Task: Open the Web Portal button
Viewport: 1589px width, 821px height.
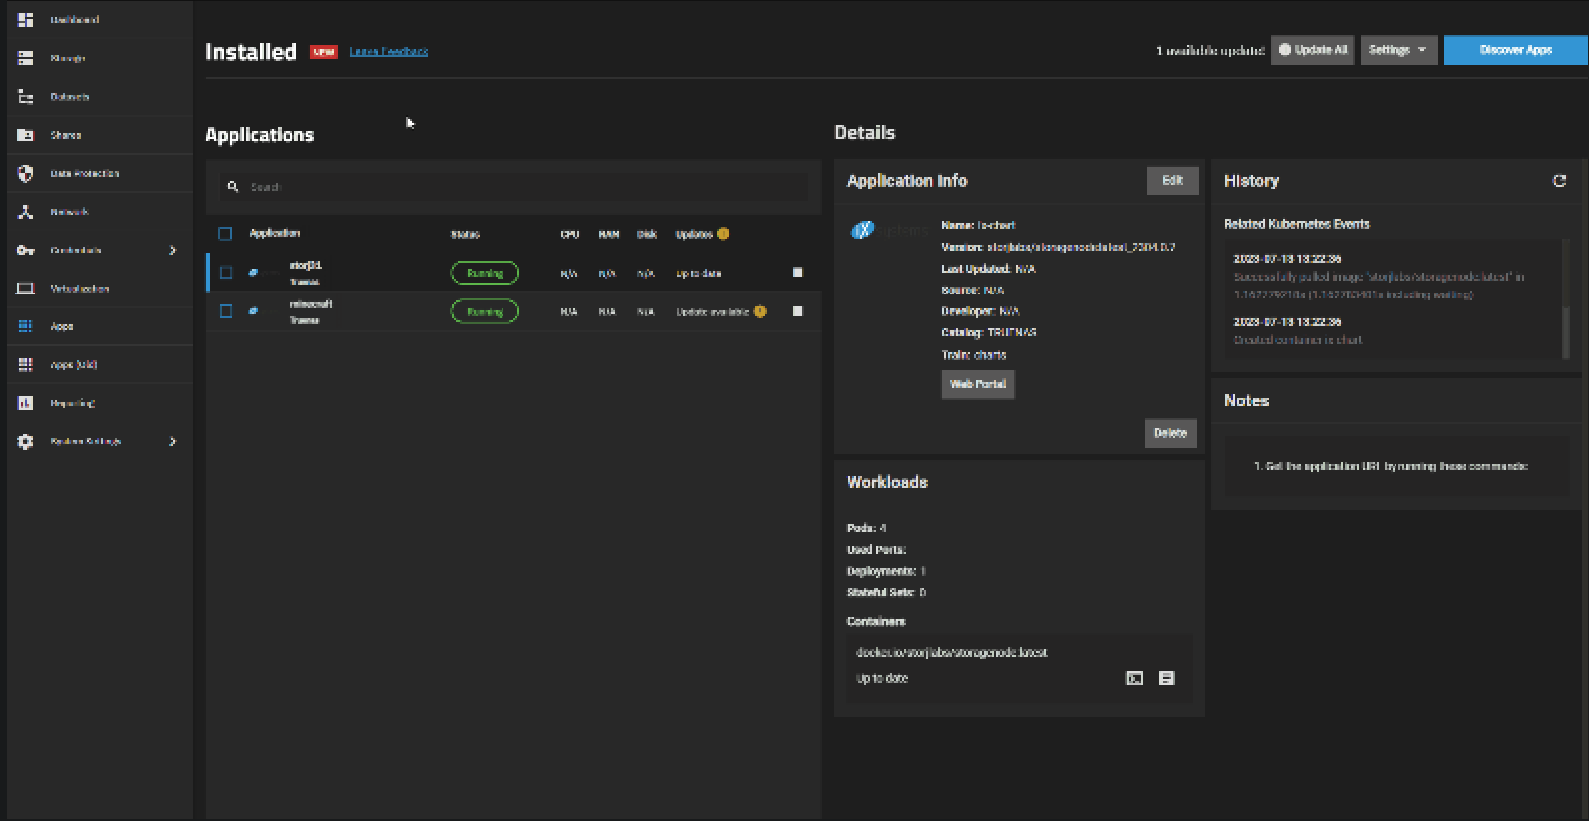Action: point(978,384)
